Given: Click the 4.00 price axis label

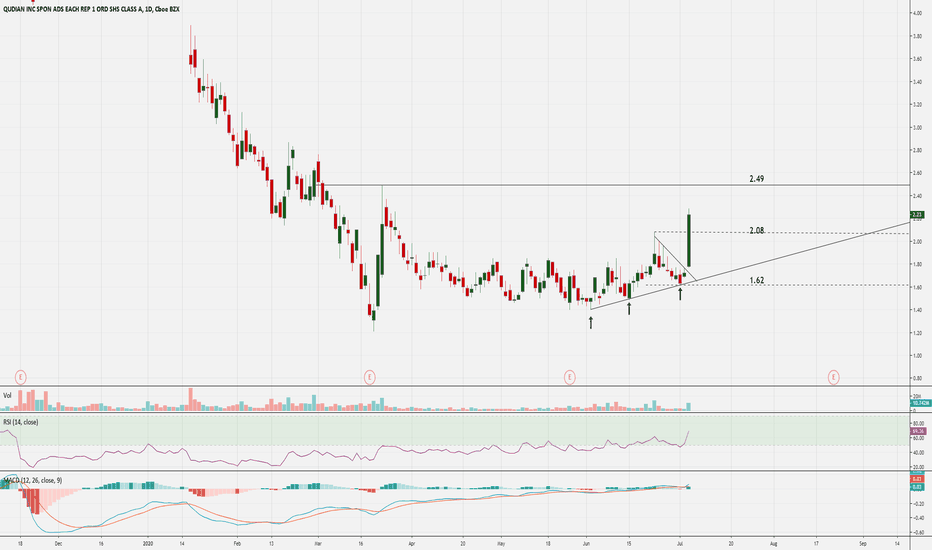Looking at the screenshot, I should (x=917, y=13).
